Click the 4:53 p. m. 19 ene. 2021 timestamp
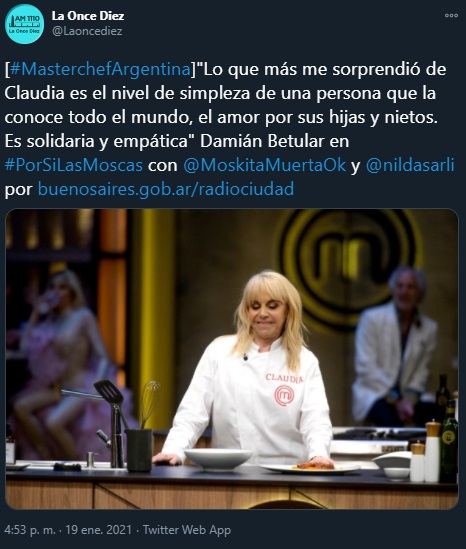Screen dimensions: 466x549 (68, 530)
